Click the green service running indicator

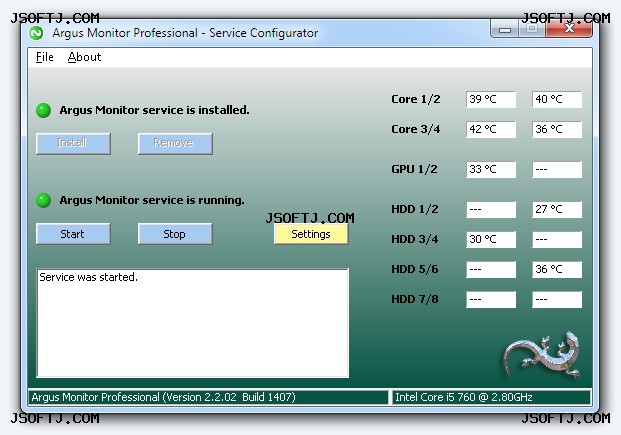click(44, 200)
